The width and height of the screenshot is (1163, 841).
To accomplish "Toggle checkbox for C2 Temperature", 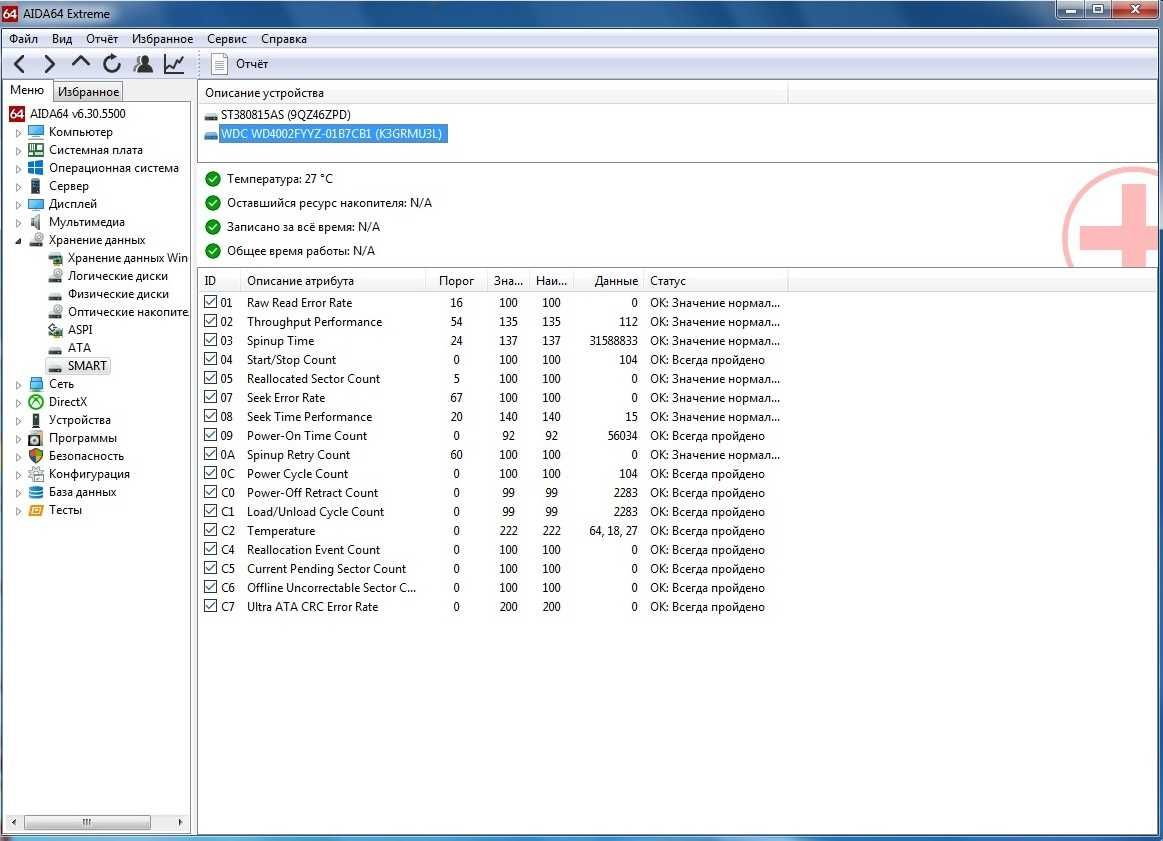I will [211, 530].
